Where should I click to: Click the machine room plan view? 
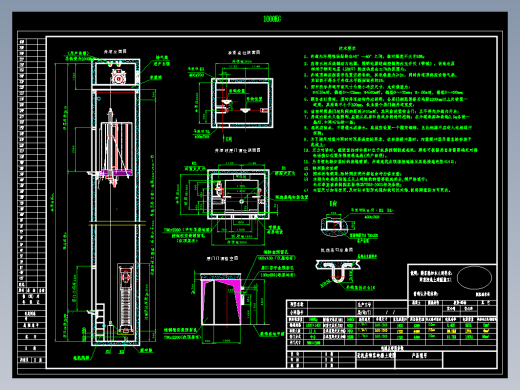(242, 103)
